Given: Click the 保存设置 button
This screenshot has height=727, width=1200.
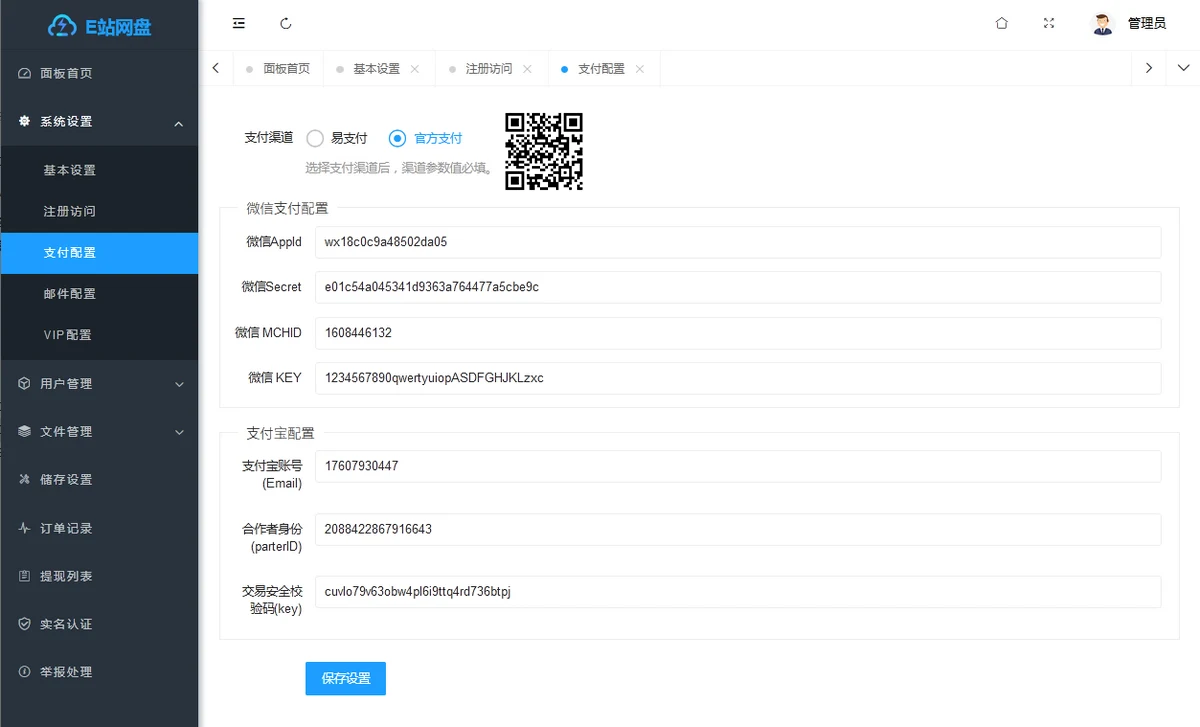Looking at the screenshot, I should 345,678.
